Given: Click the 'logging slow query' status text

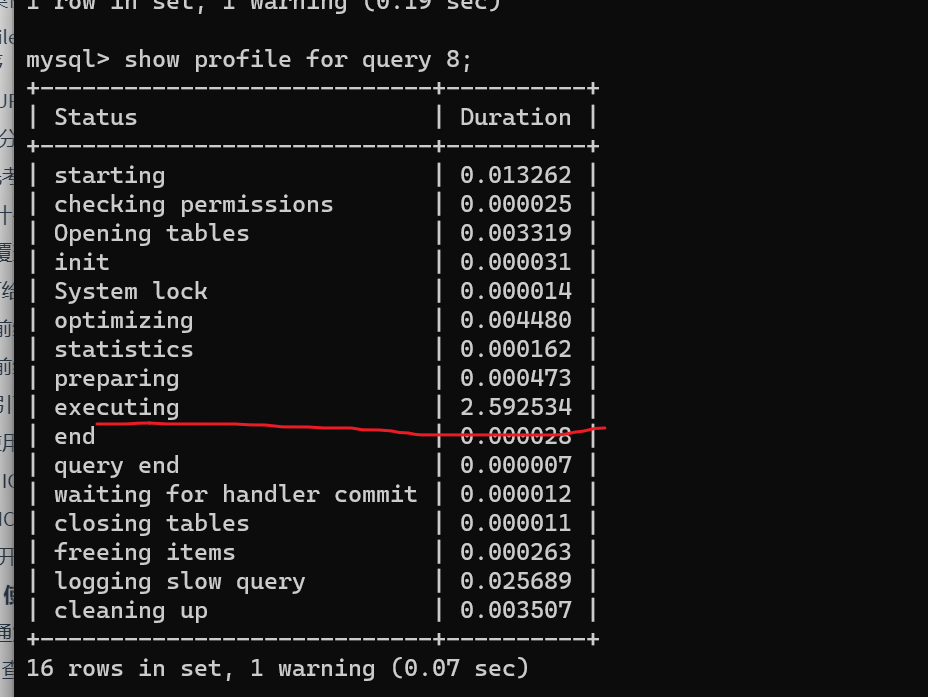Looking at the screenshot, I should [179, 582].
